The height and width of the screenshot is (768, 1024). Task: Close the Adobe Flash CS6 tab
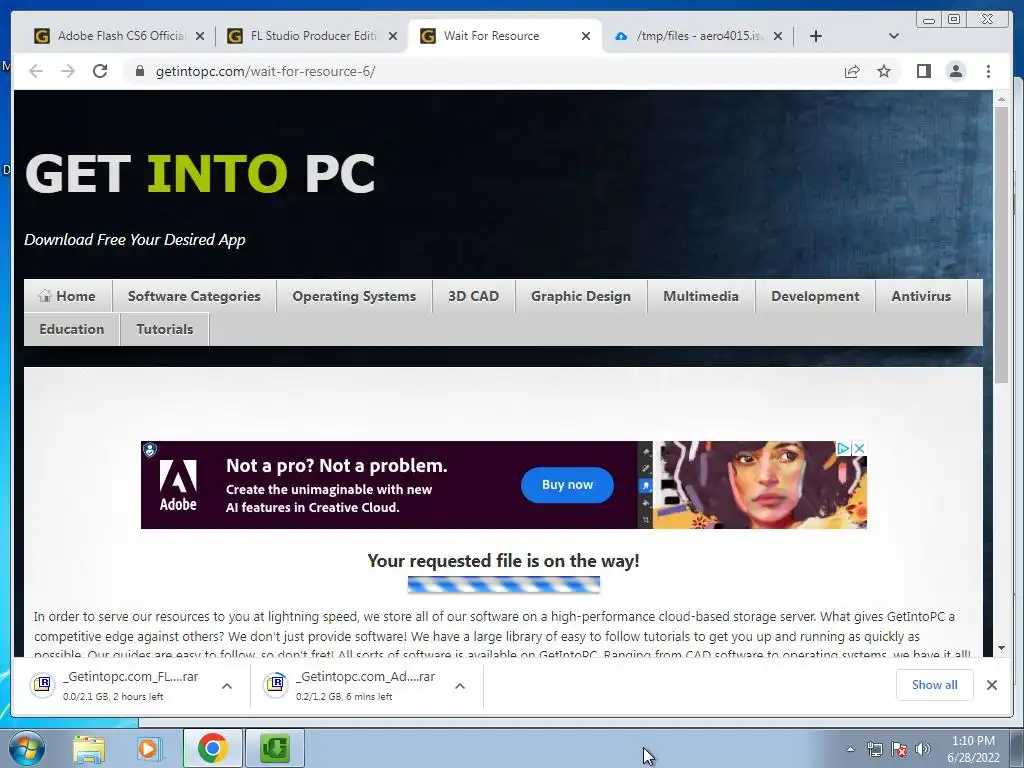[x=200, y=36]
